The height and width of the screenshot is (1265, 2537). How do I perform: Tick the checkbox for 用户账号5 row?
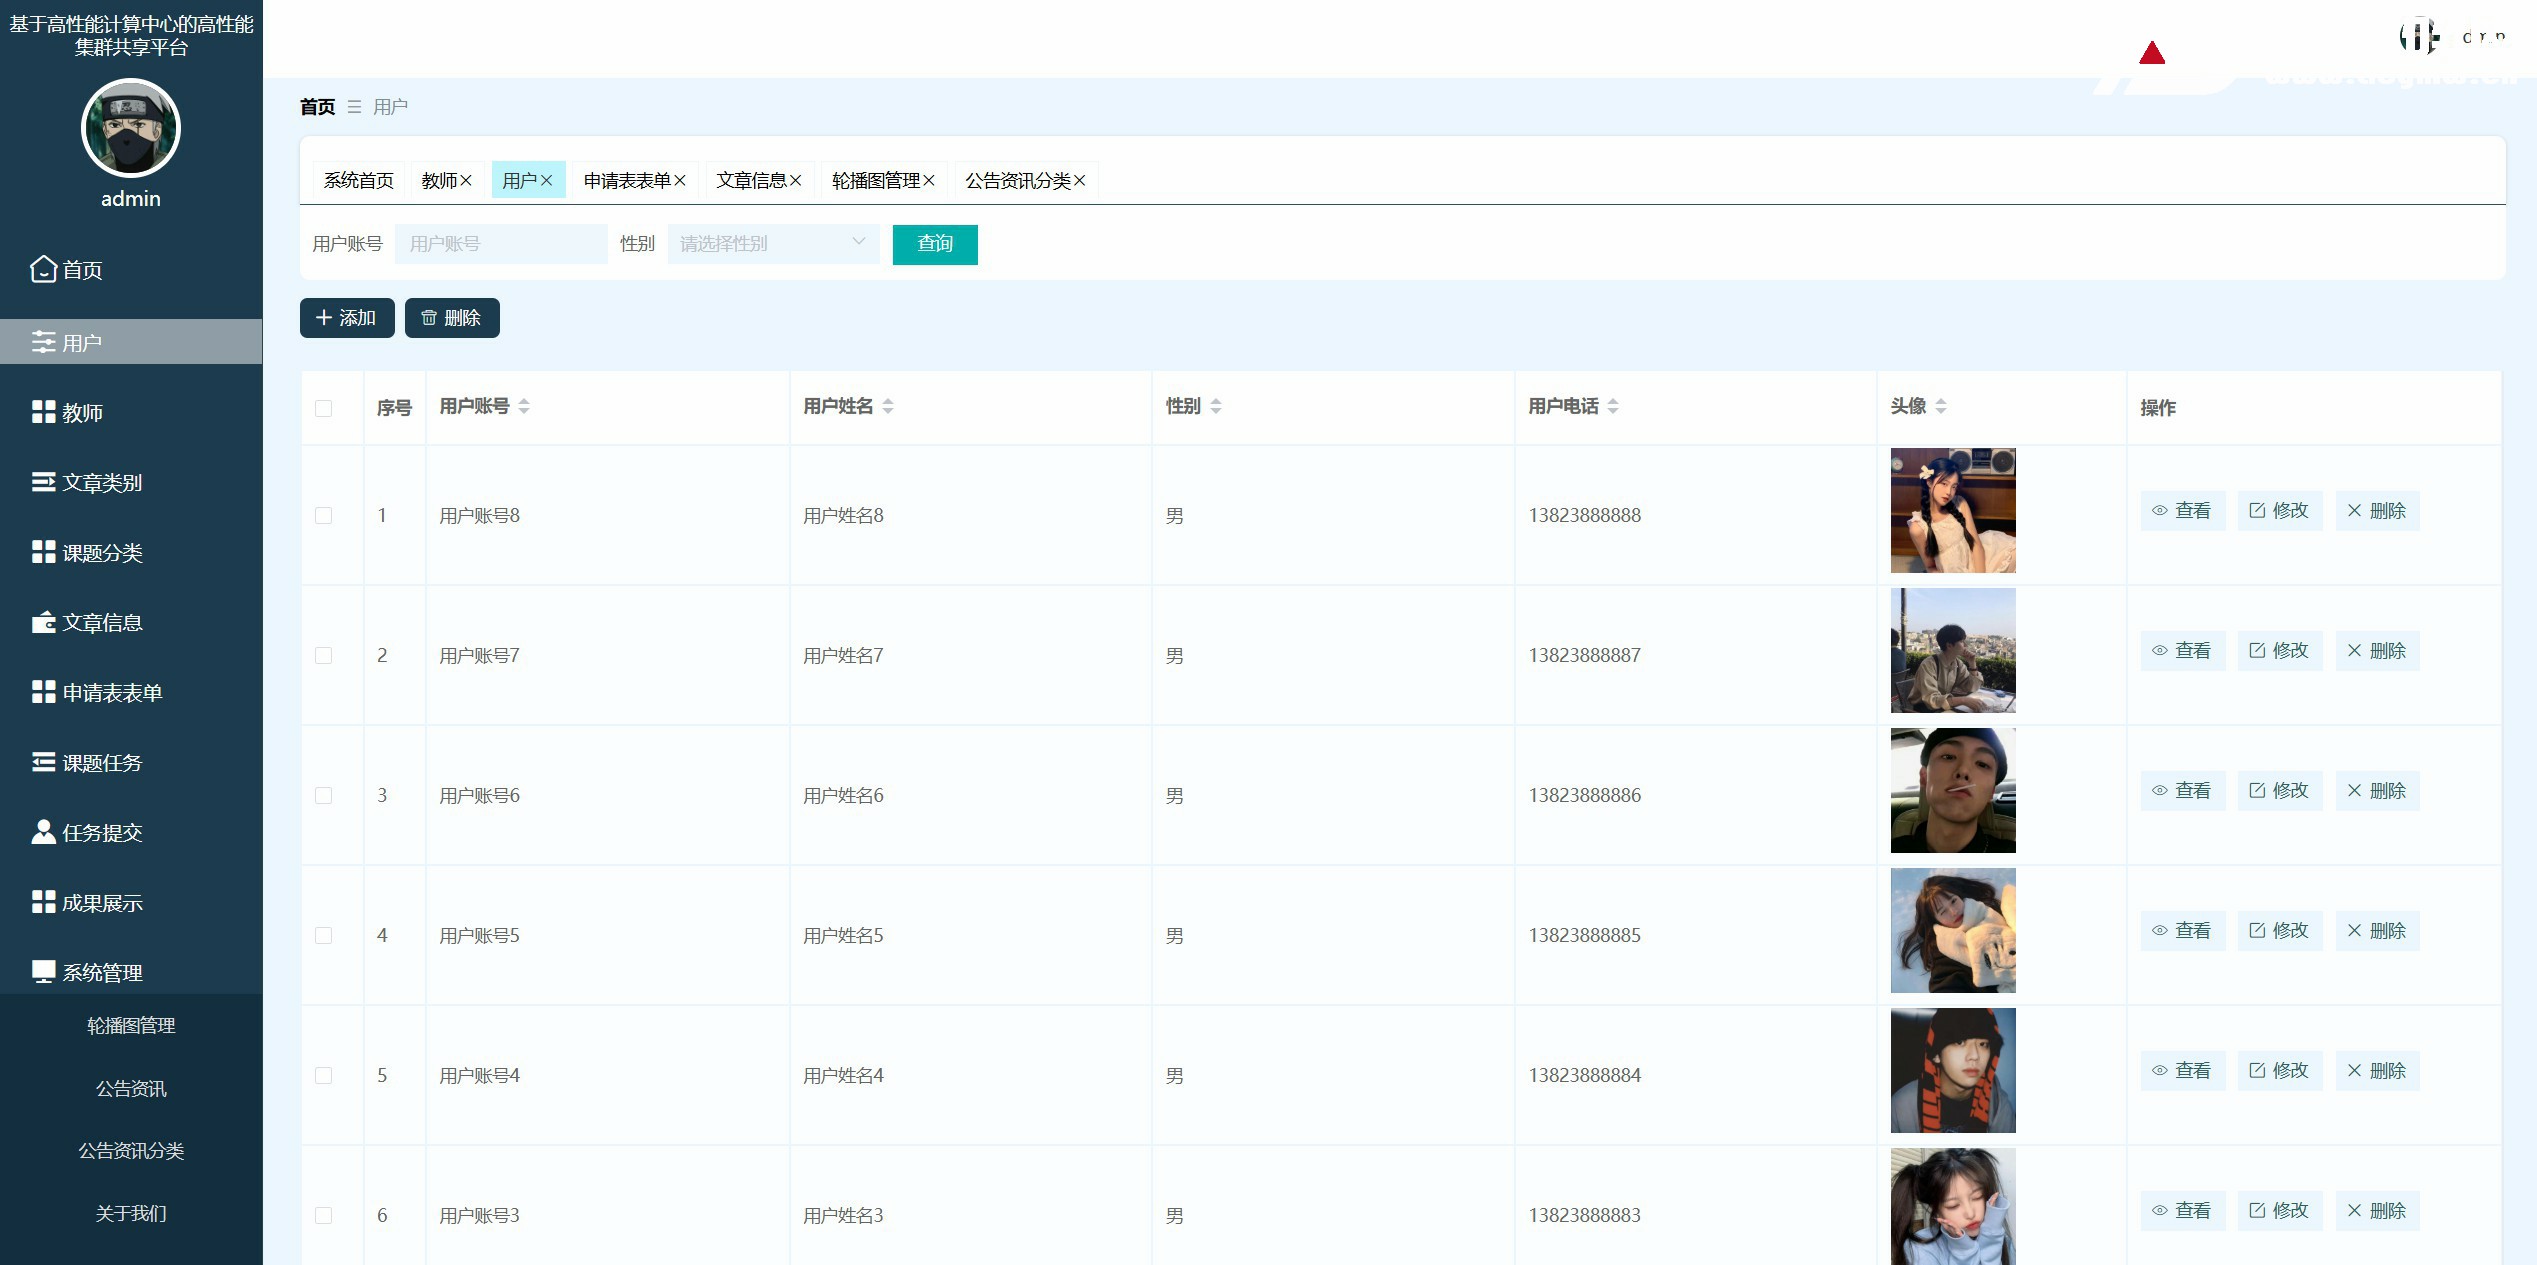click(x=323, y=935)
